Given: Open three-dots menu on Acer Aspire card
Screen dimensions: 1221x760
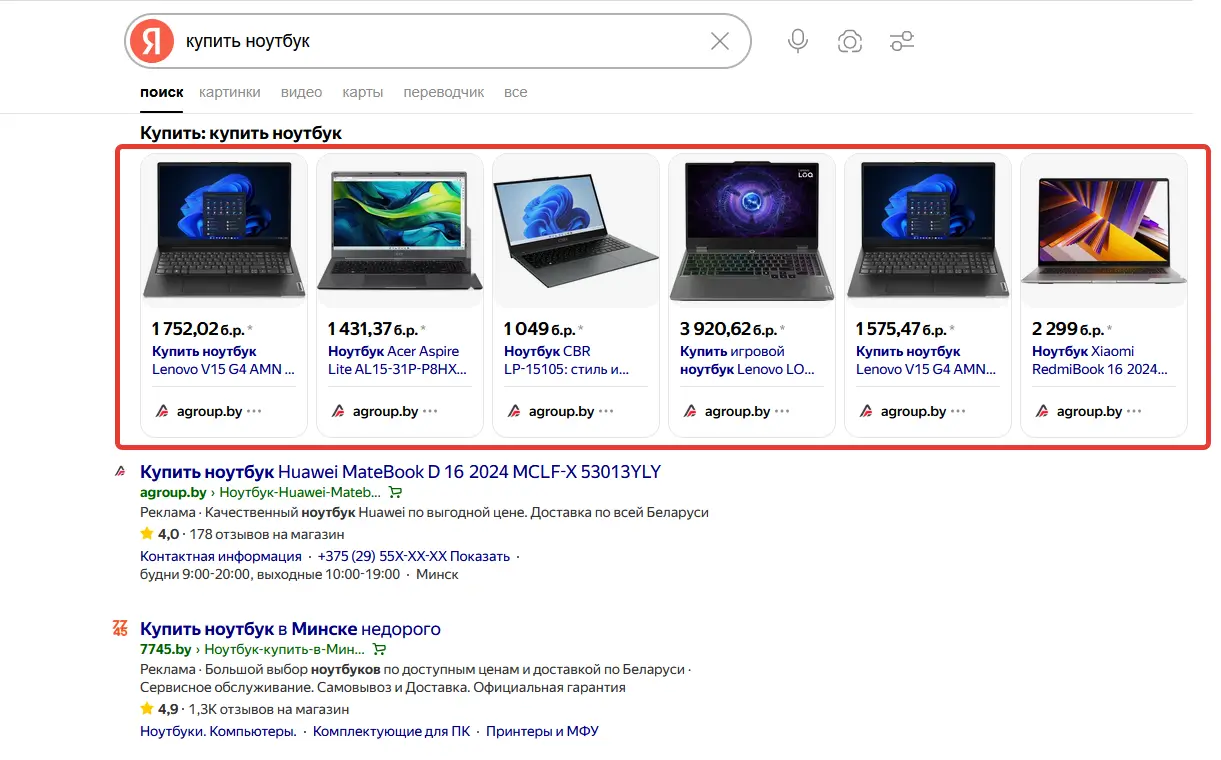Looking at the screenshot, I should point(430,411).
